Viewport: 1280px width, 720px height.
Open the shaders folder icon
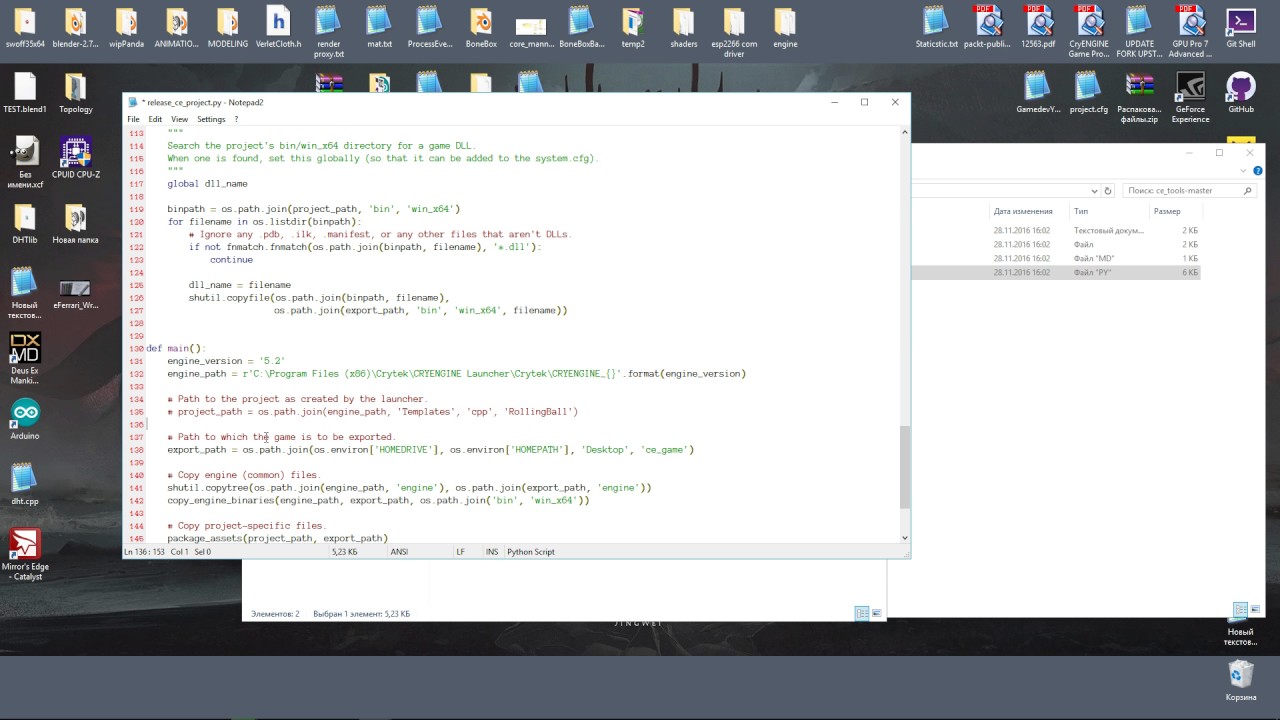pos(683,28)
